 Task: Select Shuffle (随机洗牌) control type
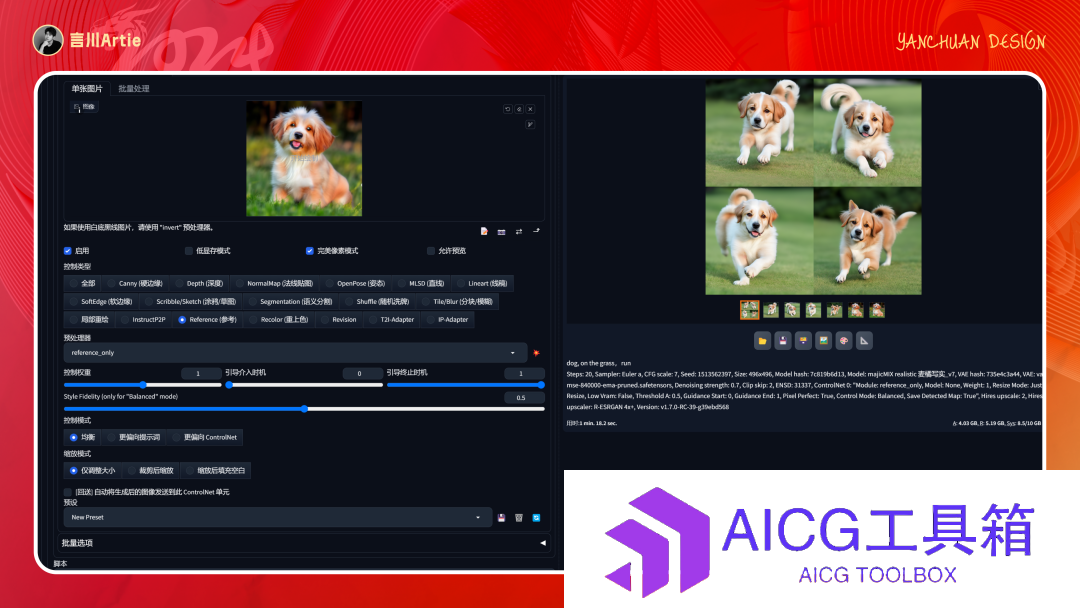(377, 302)
